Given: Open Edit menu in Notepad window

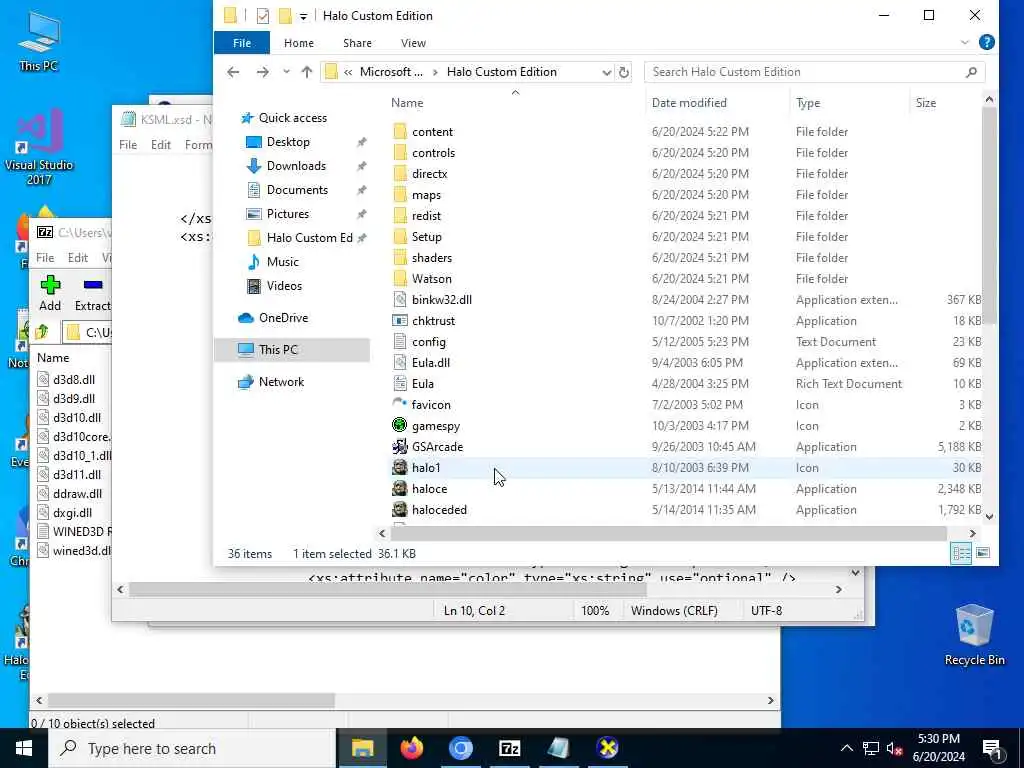Looking at the screenshot, I should pos(161,145).
